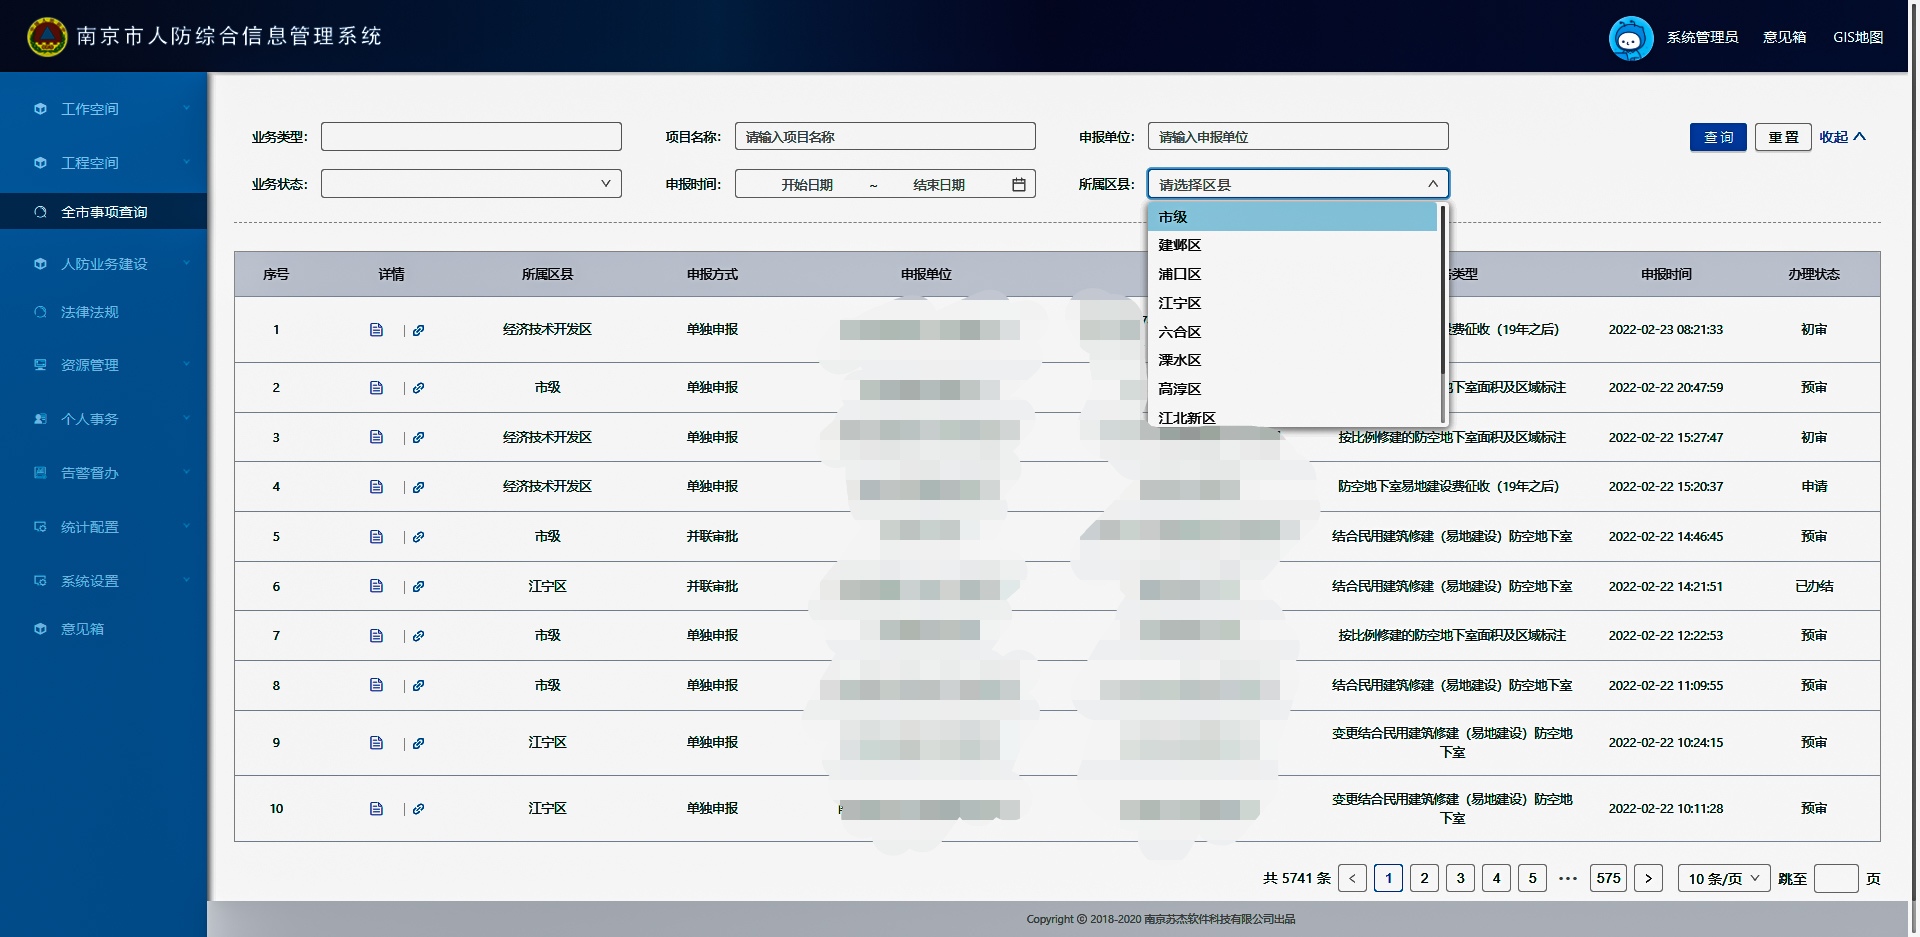Open the document detail icon in row 1

pyautogui.click(x=376, y=330)
